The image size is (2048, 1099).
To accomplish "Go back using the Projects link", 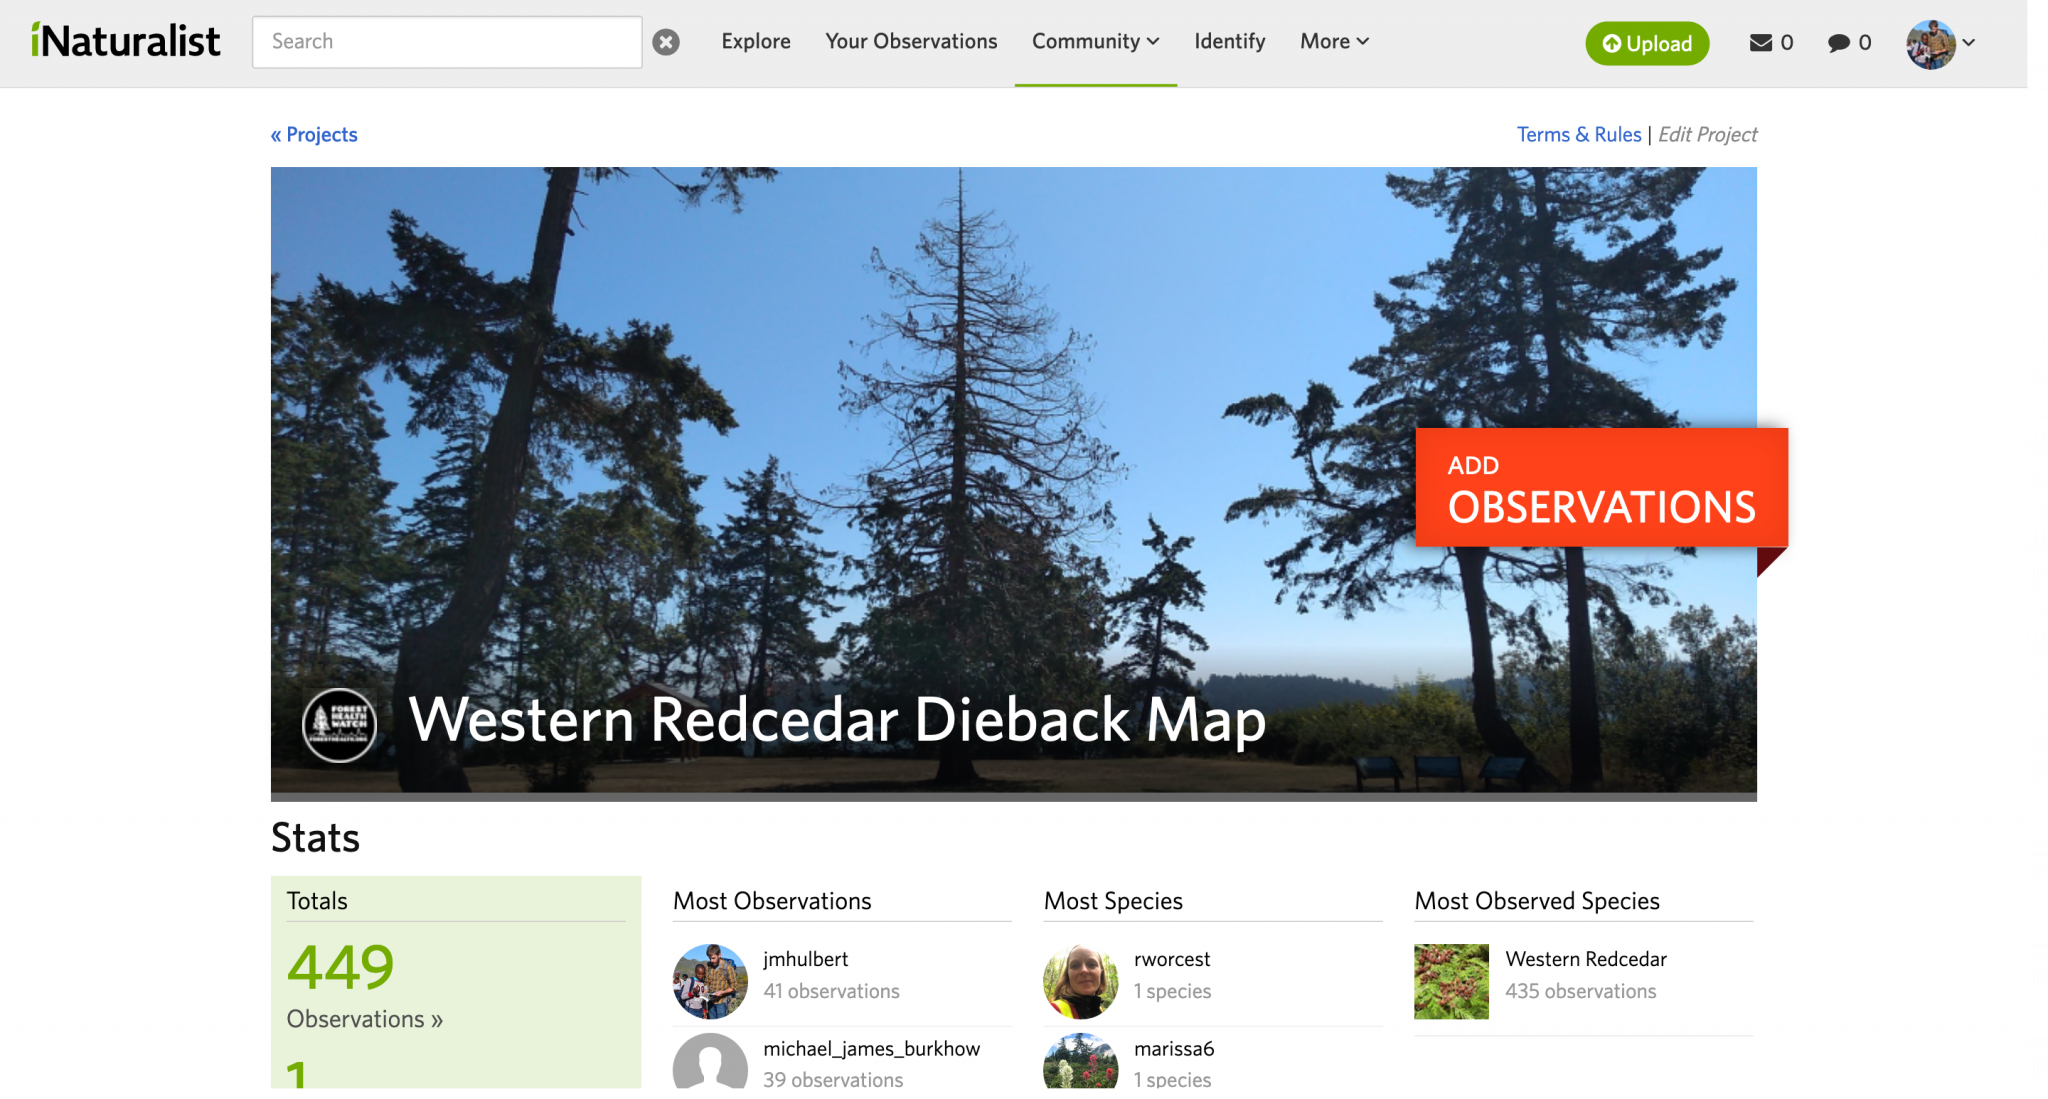I will point(314,134).
